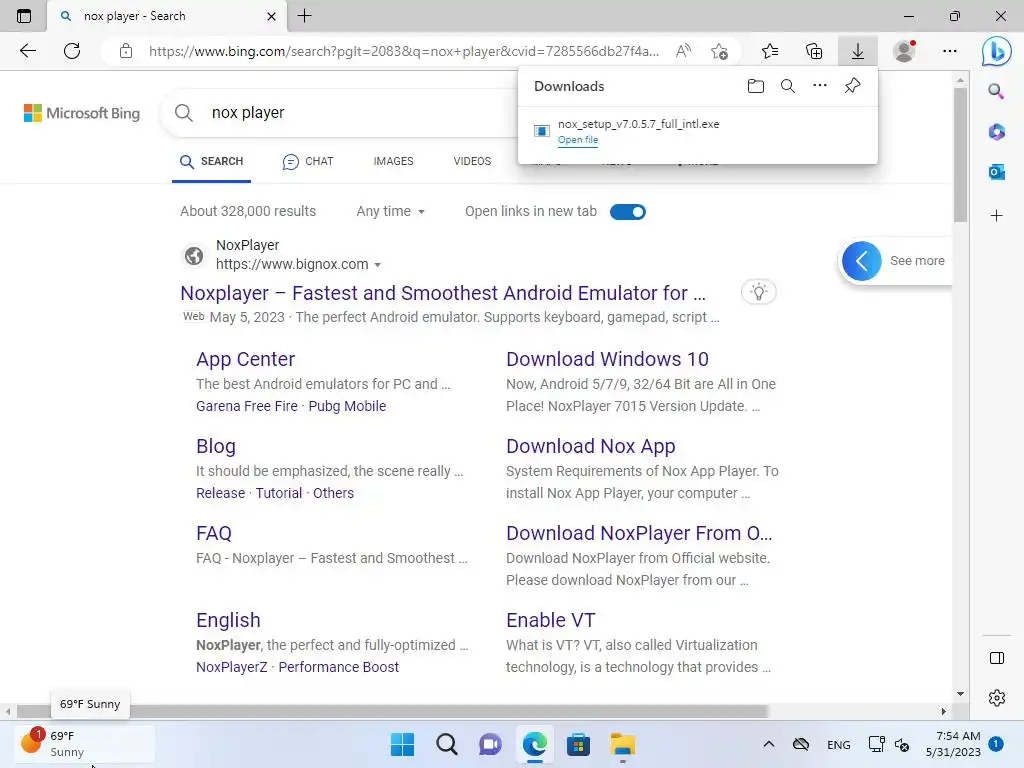
Task: Switch to the CHAT tab
Action: pos(308,161)
